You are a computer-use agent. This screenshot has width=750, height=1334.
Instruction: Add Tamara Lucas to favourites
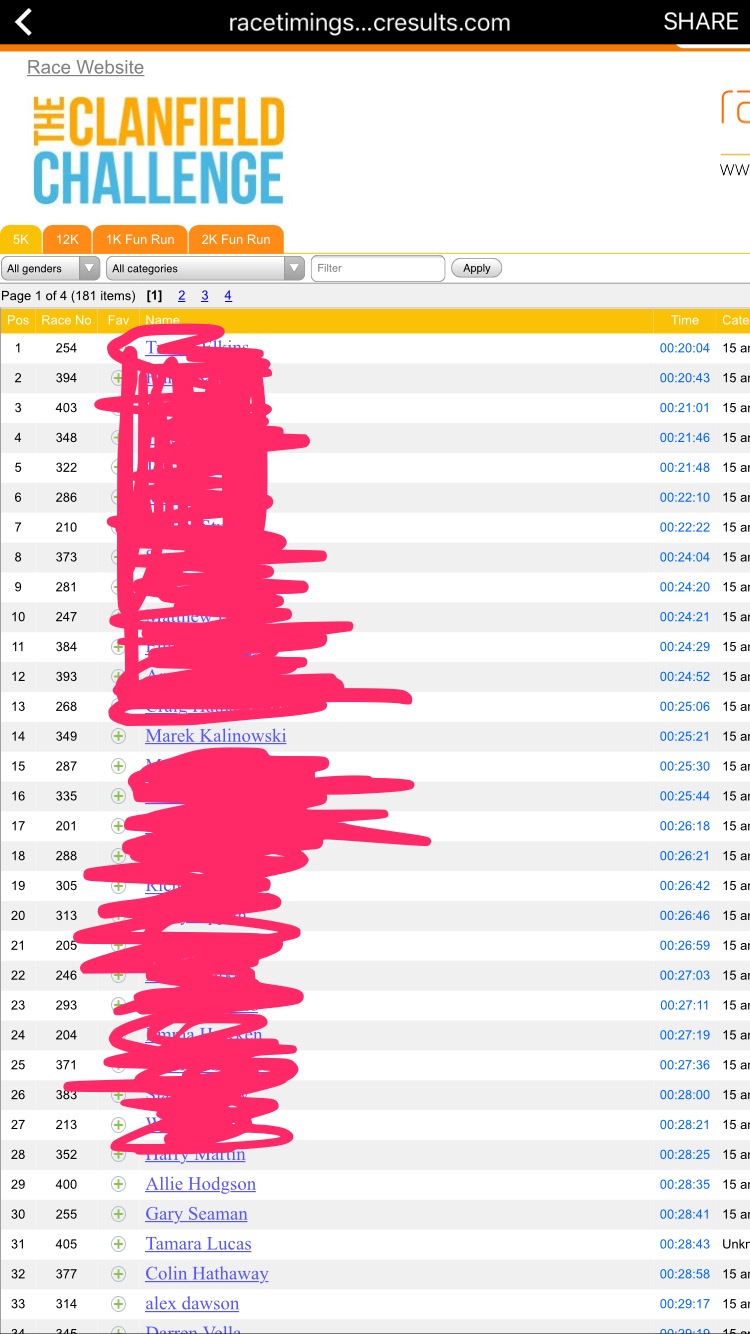(x=118, y=1244)
